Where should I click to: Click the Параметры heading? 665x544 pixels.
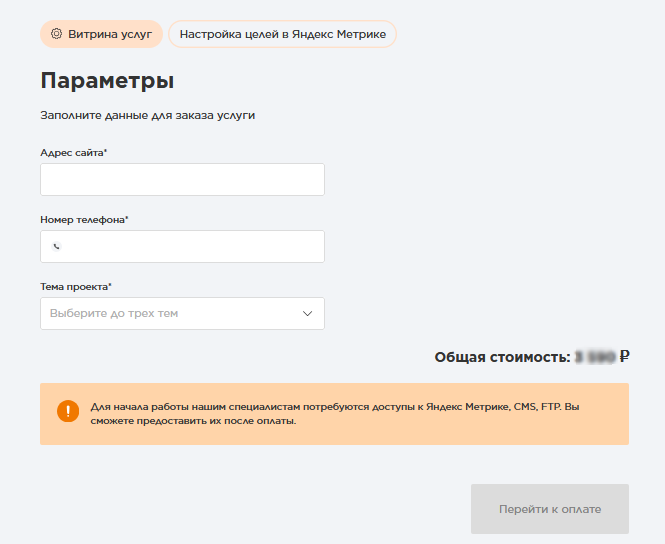(107, 81)
